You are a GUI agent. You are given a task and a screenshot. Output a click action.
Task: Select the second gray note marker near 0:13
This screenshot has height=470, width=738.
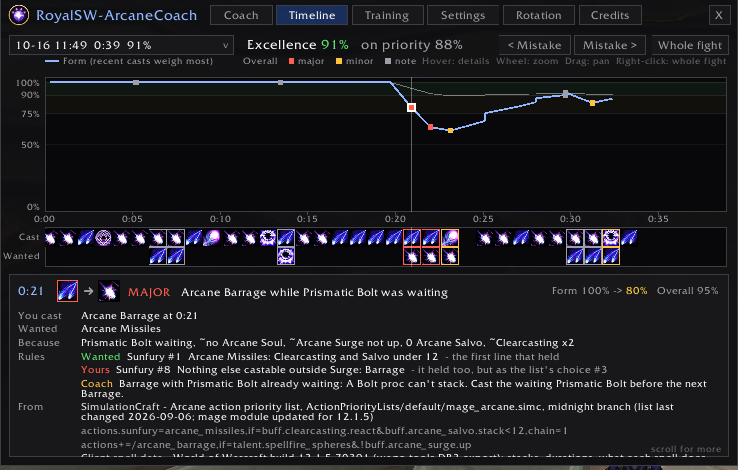(x=281, y=83)
